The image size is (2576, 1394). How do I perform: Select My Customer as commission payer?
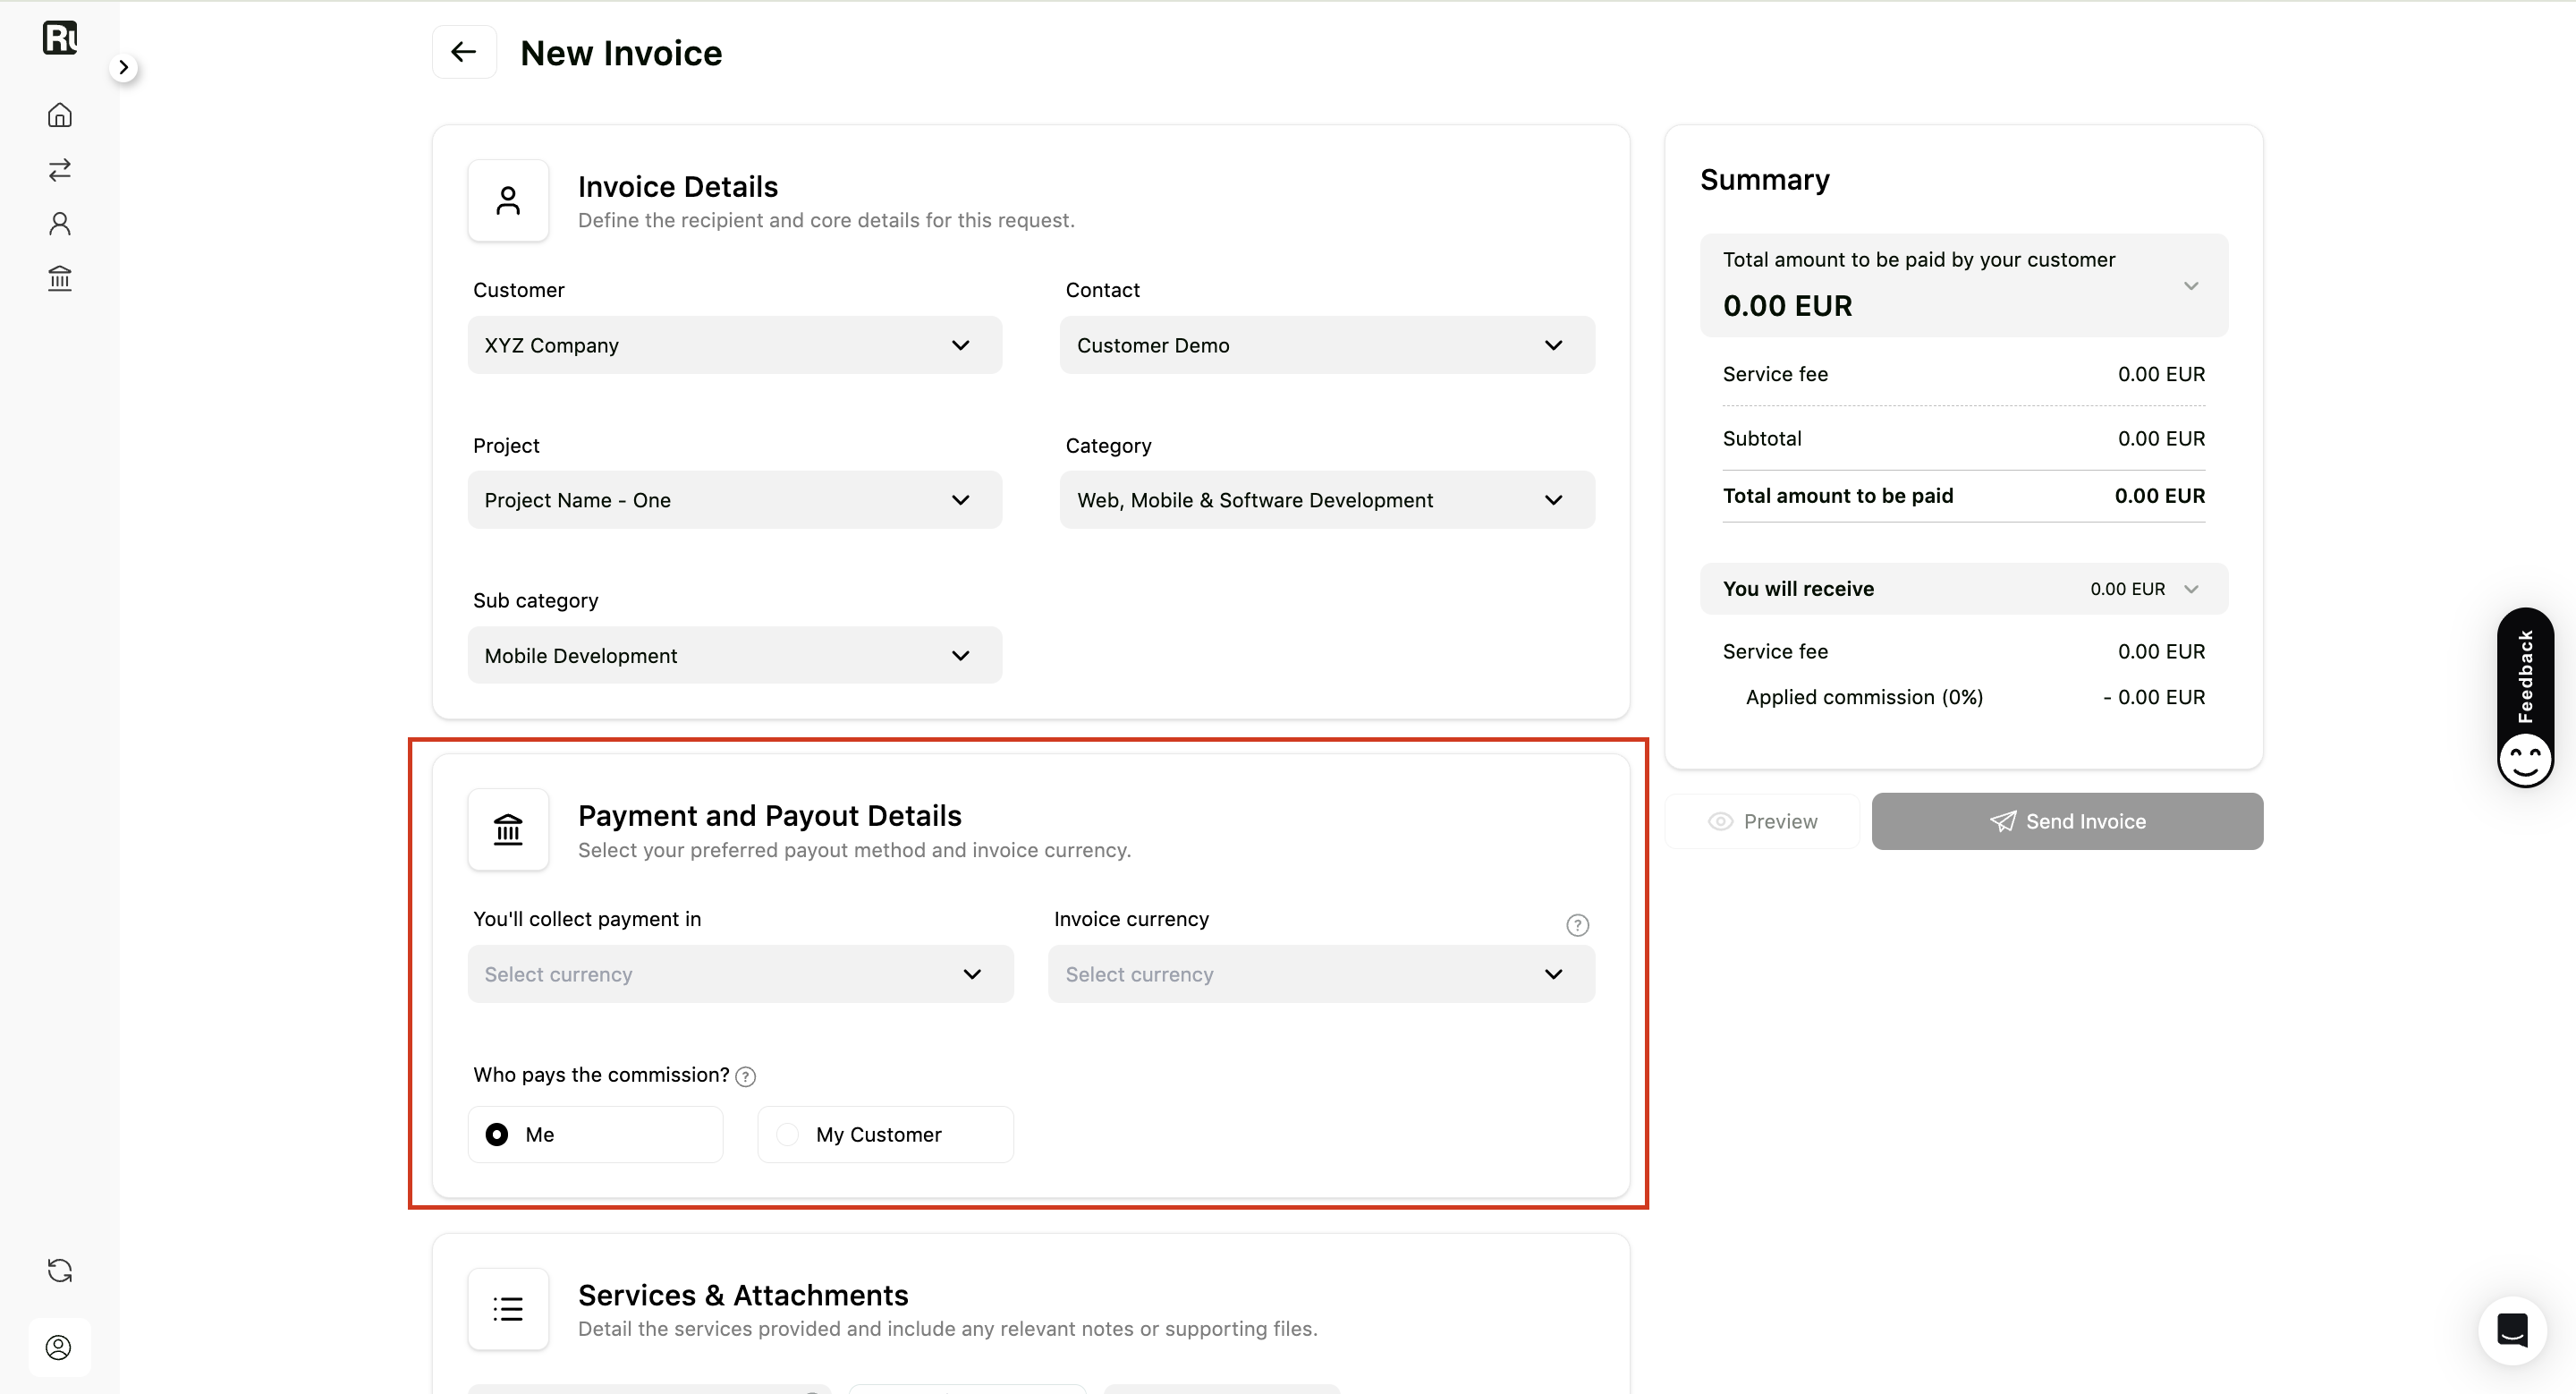pos(885,1134)
